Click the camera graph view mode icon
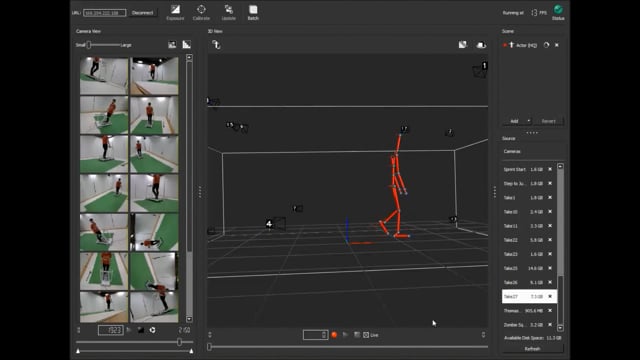This screenshot has height=360, width=640. 187,44
